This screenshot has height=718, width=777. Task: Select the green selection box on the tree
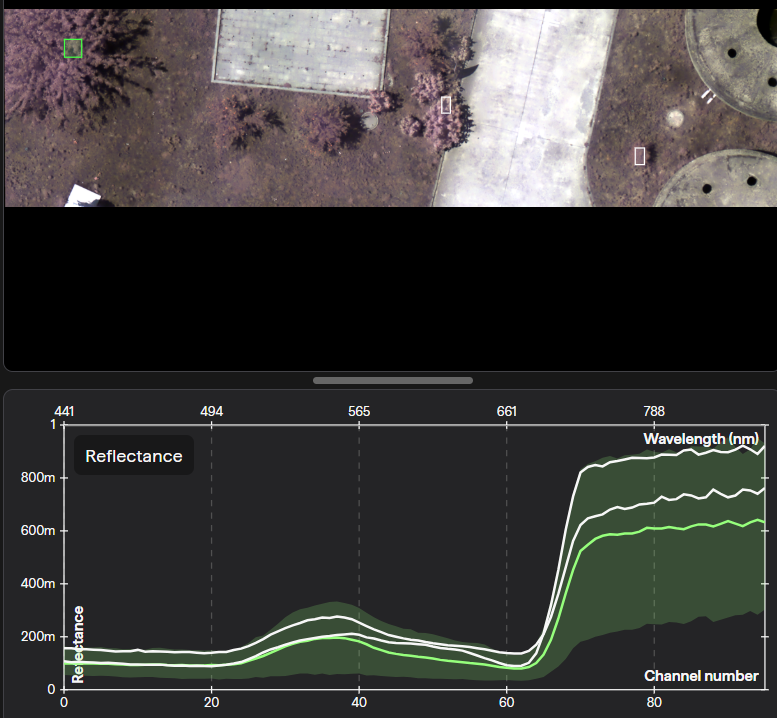click(73, 49)
